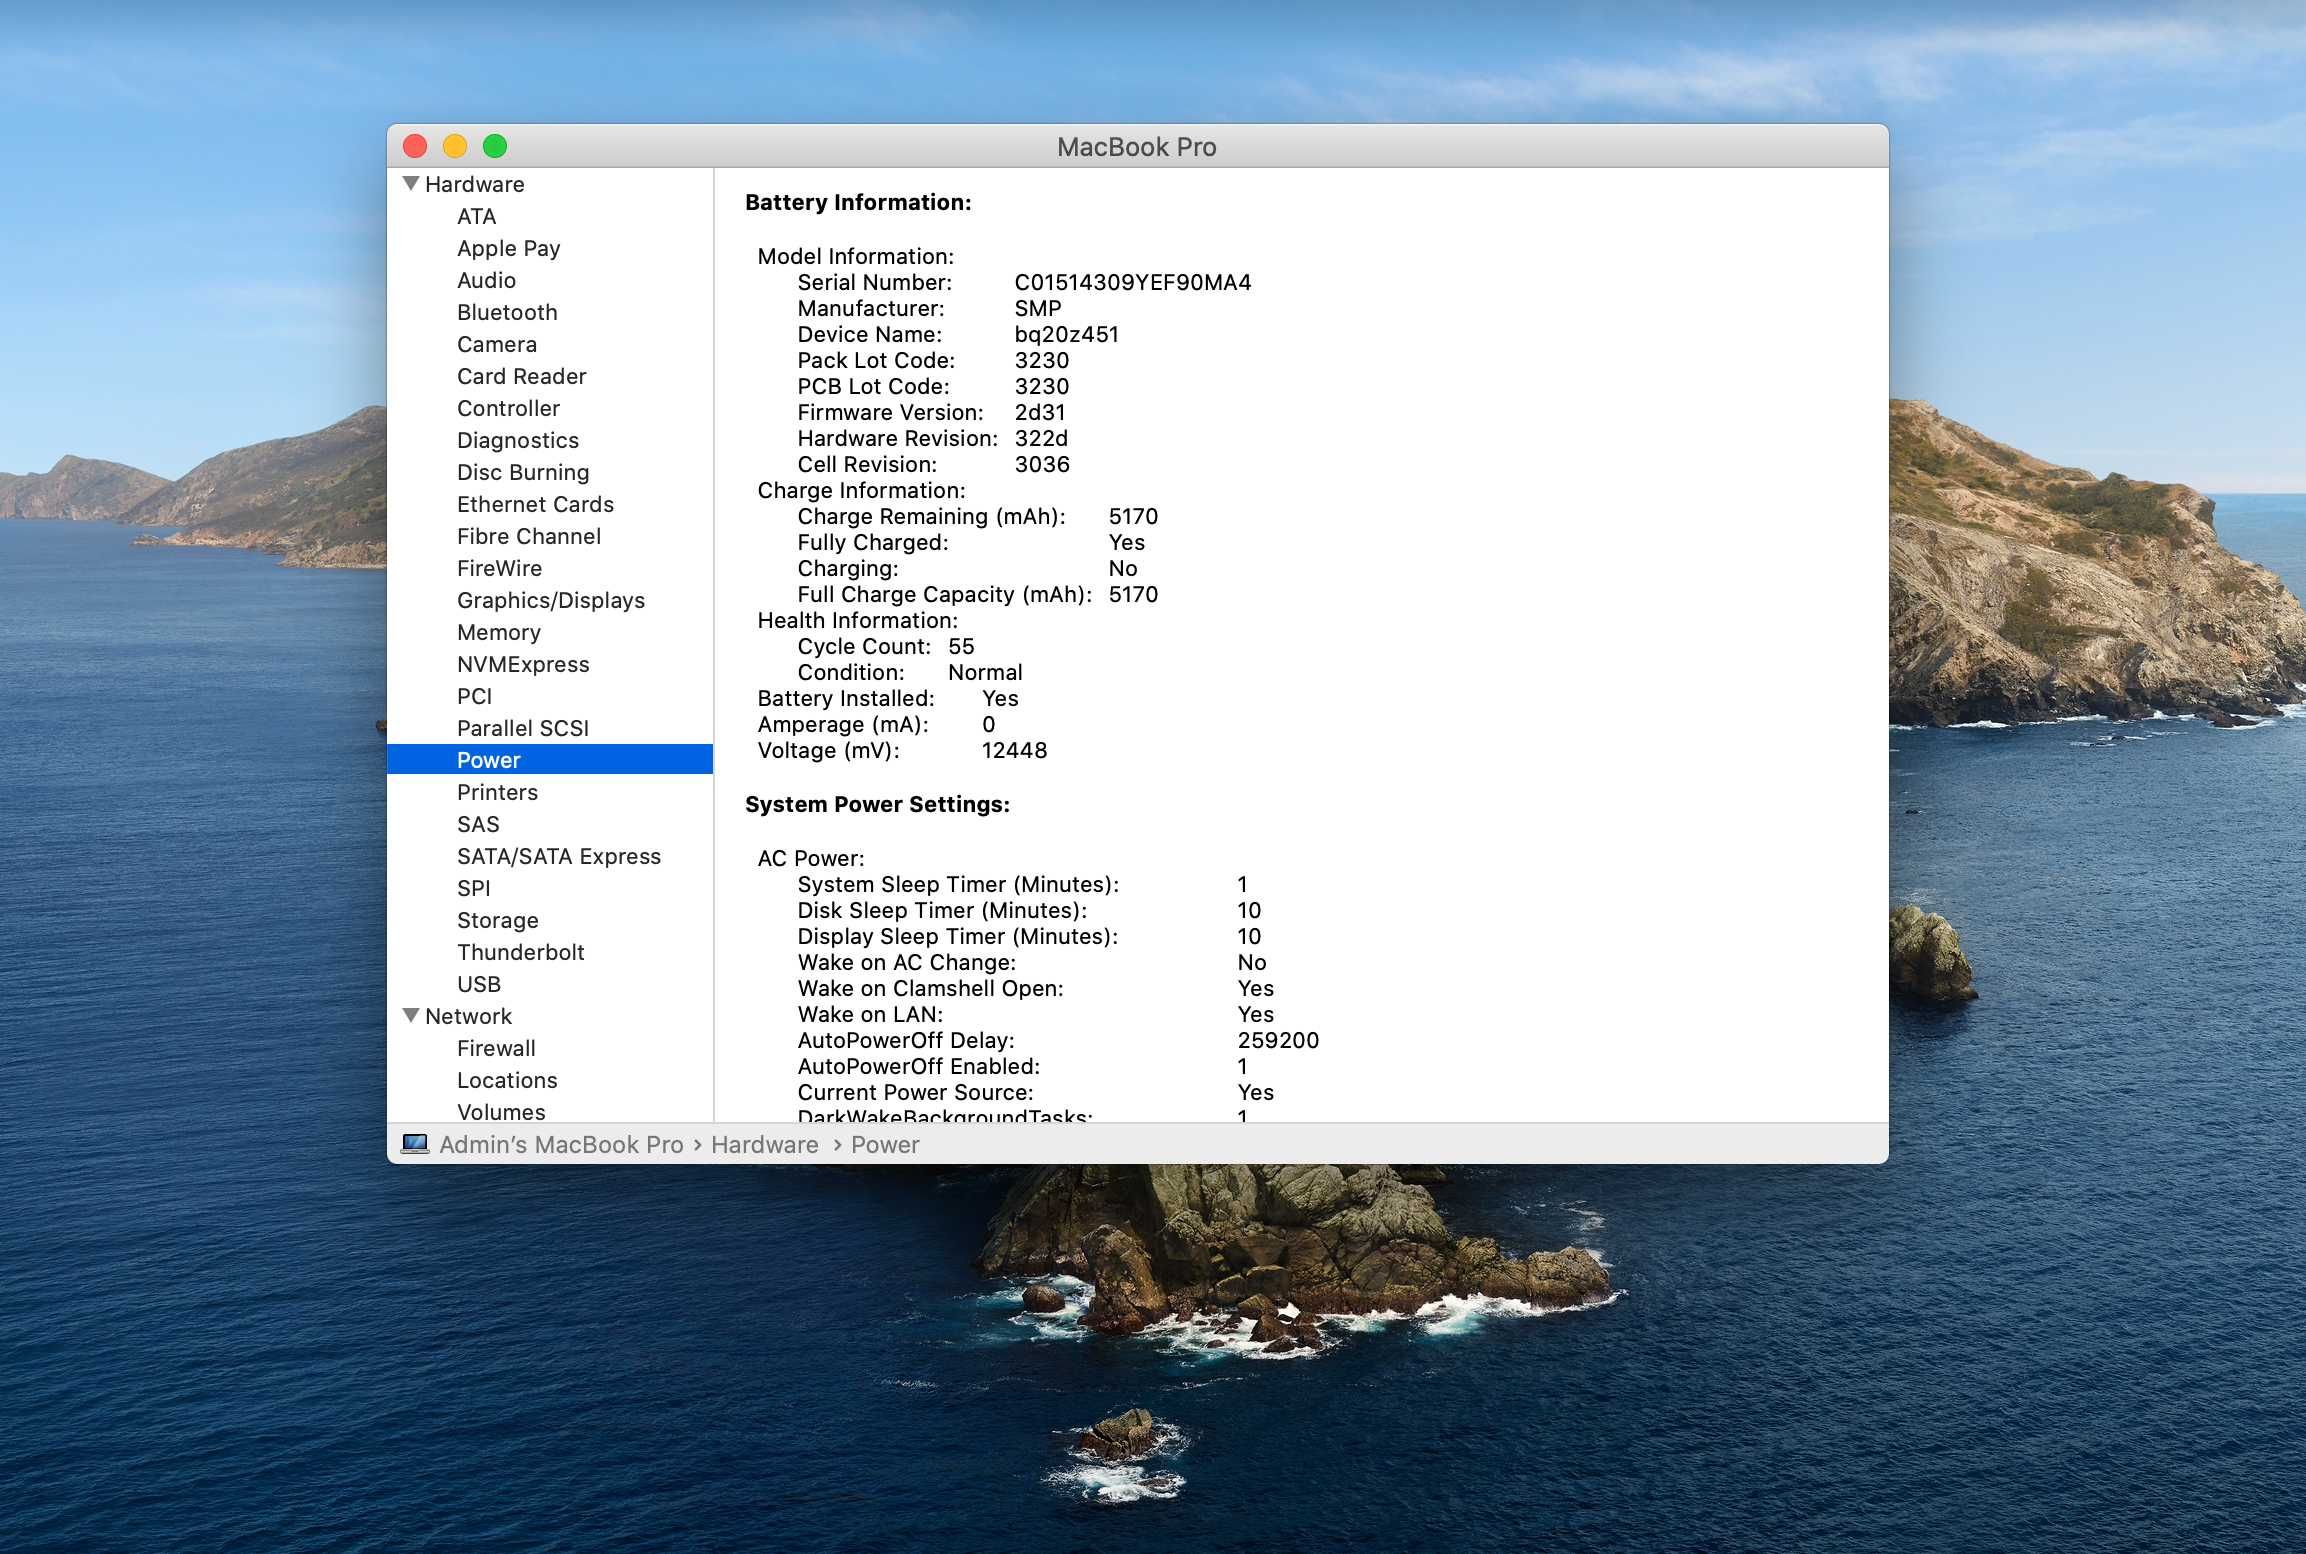Viewport: 2306px width, 1554px height.
Task: Click the Firmware Version value 2d31
Action: click(x=1040, y=412)
